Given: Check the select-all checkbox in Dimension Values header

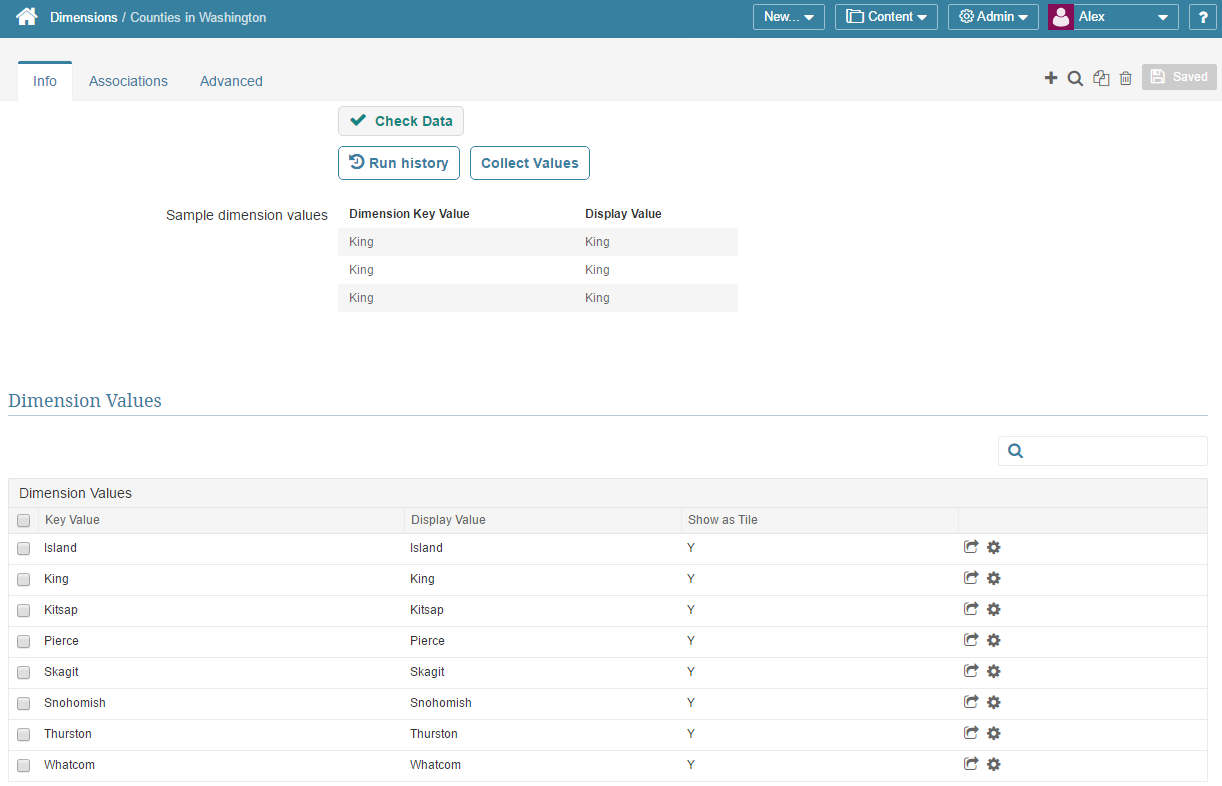Looking at the screenshot, I should 23,520.
